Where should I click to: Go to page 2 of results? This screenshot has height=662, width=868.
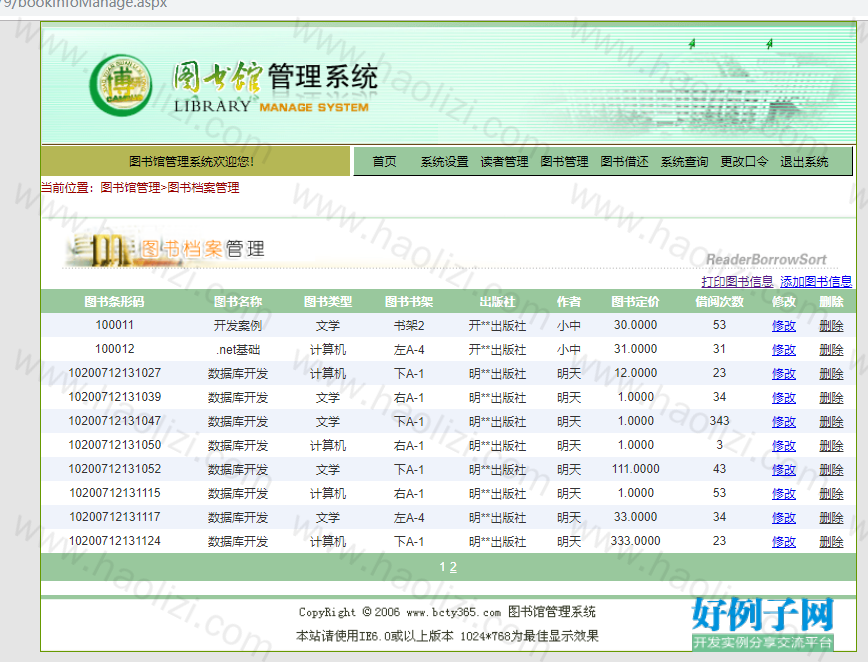(x=453, y=567)
